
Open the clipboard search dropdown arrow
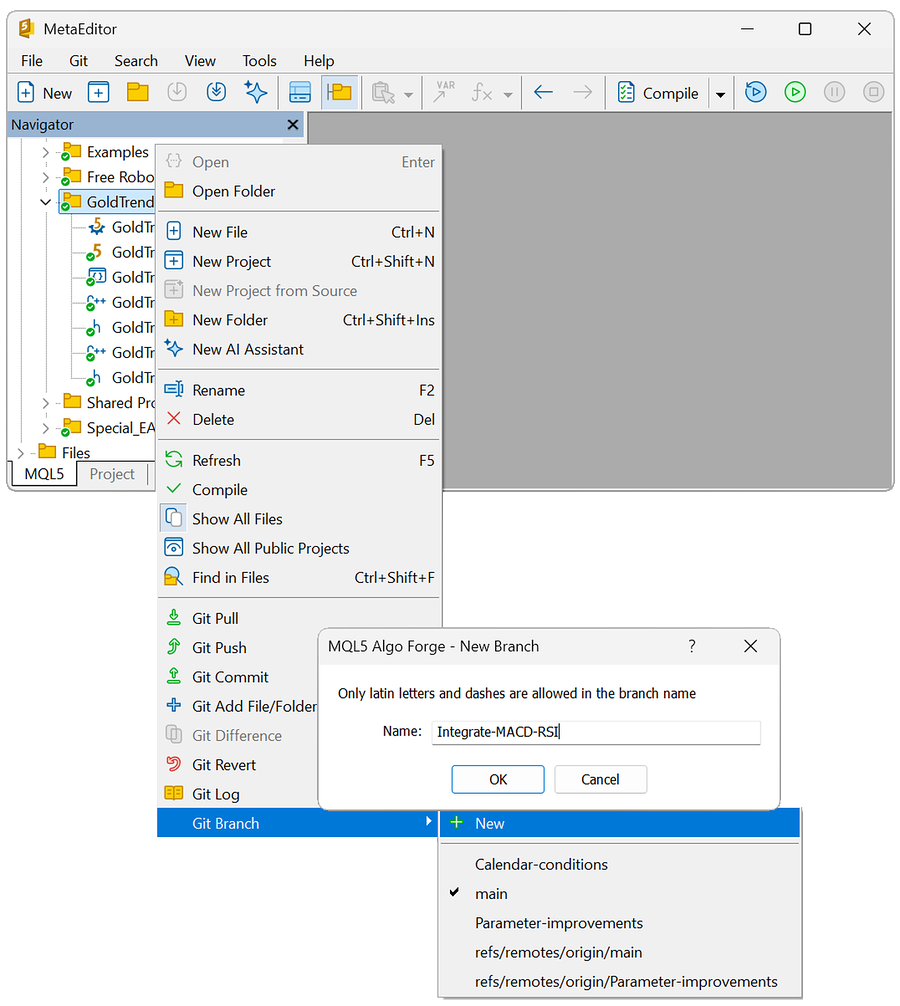[408, 94]
